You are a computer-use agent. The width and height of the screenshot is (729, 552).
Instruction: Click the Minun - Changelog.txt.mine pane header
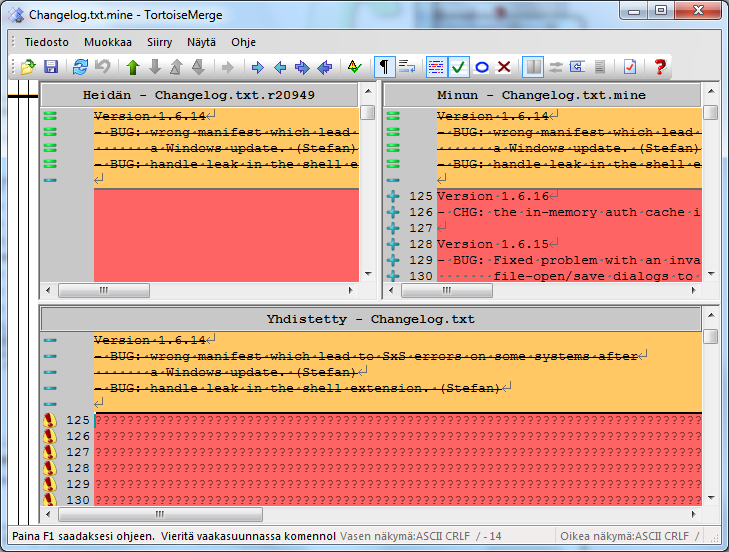coord(542,95)
